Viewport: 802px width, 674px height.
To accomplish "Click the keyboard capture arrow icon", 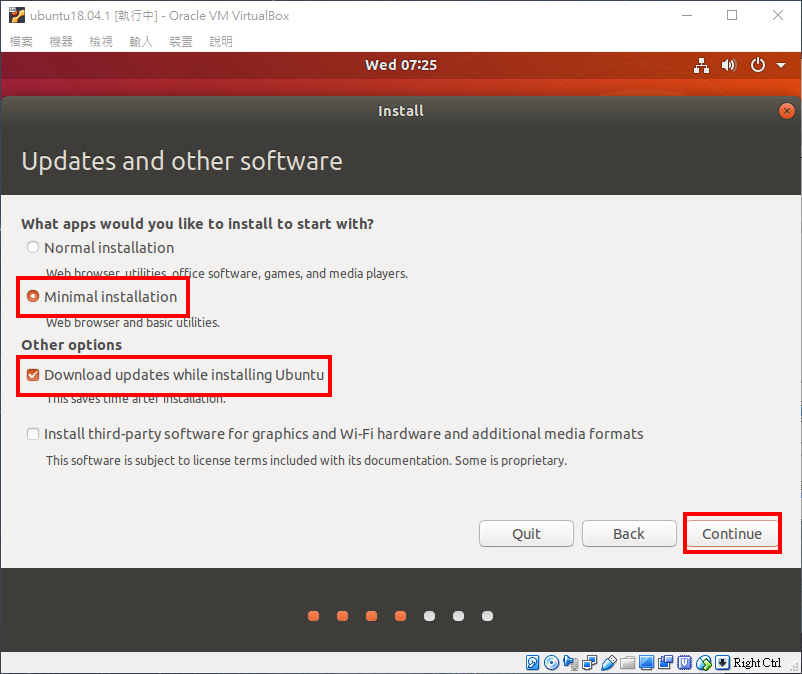I will point(722,663).
